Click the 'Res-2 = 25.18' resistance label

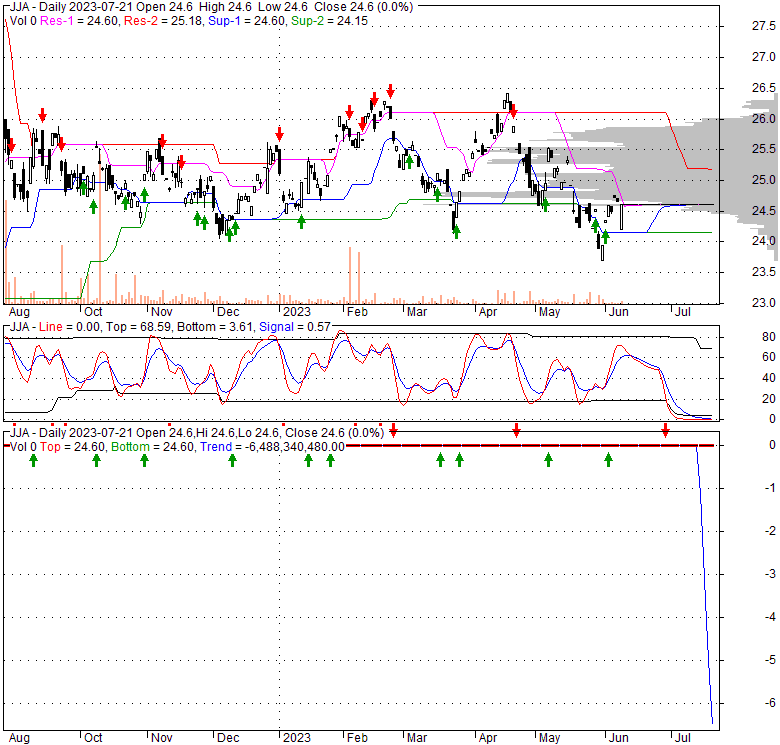click(x=164, y=21)
